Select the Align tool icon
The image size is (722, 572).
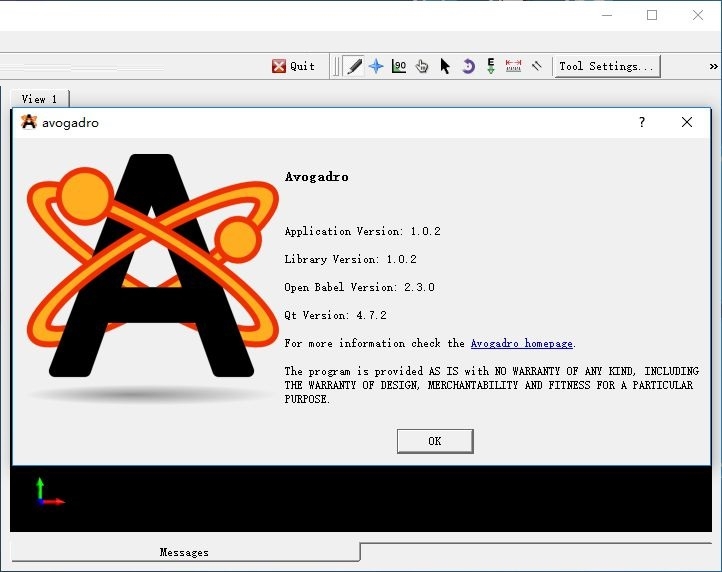[536, 66]
